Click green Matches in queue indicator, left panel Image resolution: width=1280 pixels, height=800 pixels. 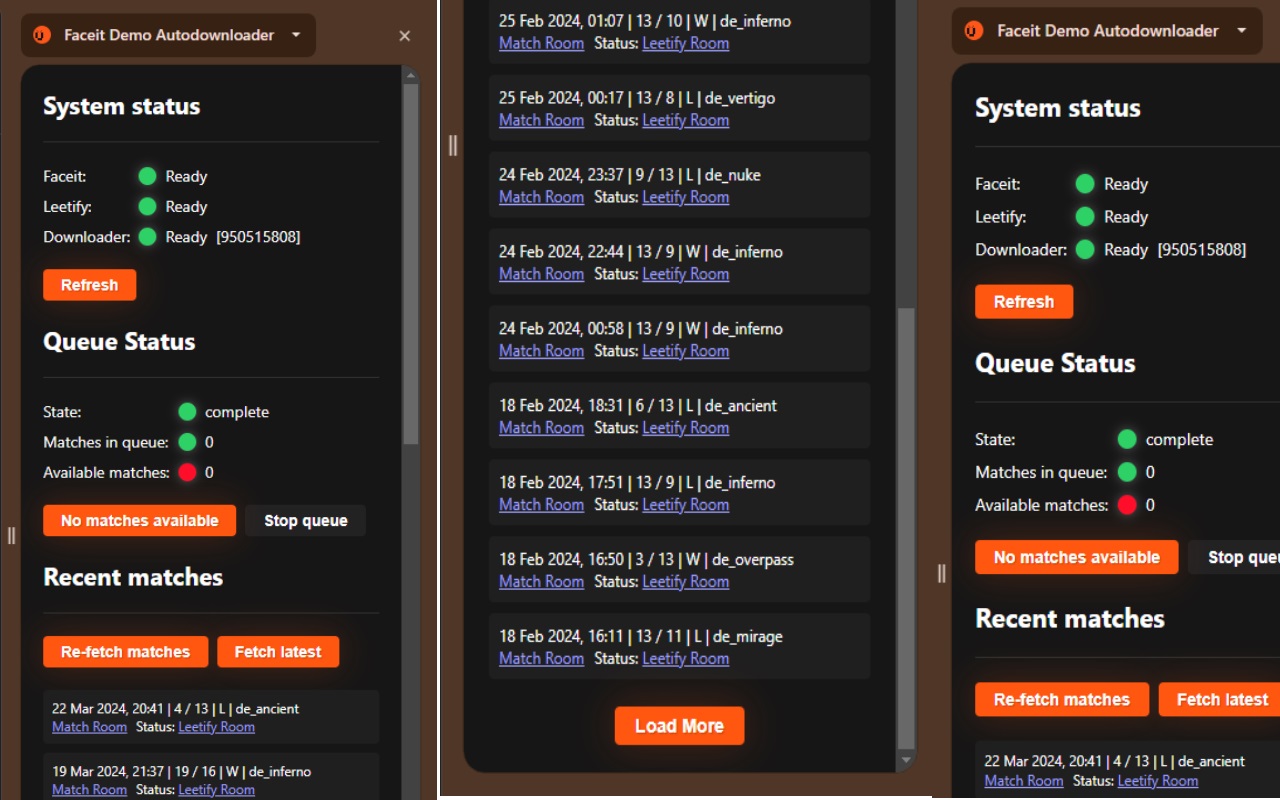(x=187, y=442)
